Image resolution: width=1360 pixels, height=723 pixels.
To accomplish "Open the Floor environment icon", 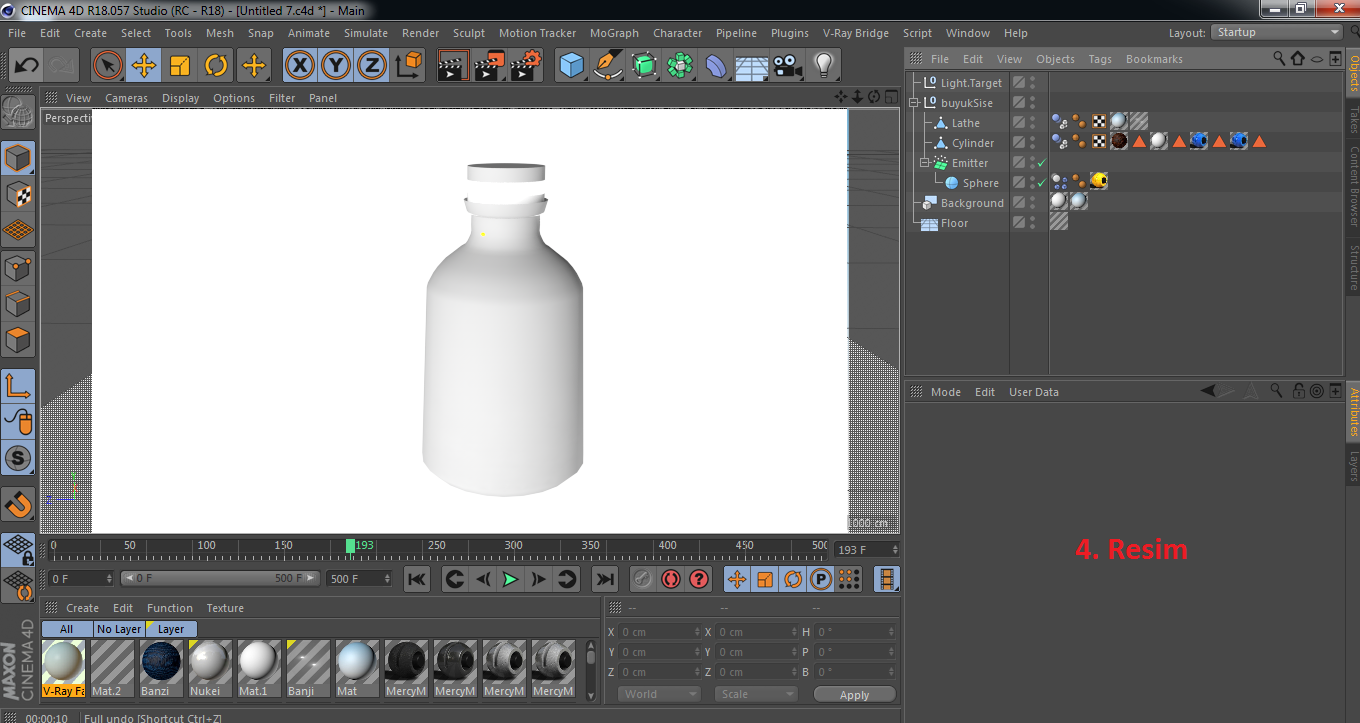I will click(752, 66).
